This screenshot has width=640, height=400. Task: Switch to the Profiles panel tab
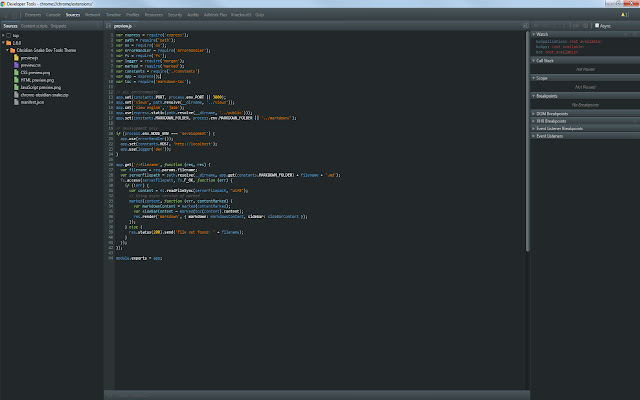133,15
